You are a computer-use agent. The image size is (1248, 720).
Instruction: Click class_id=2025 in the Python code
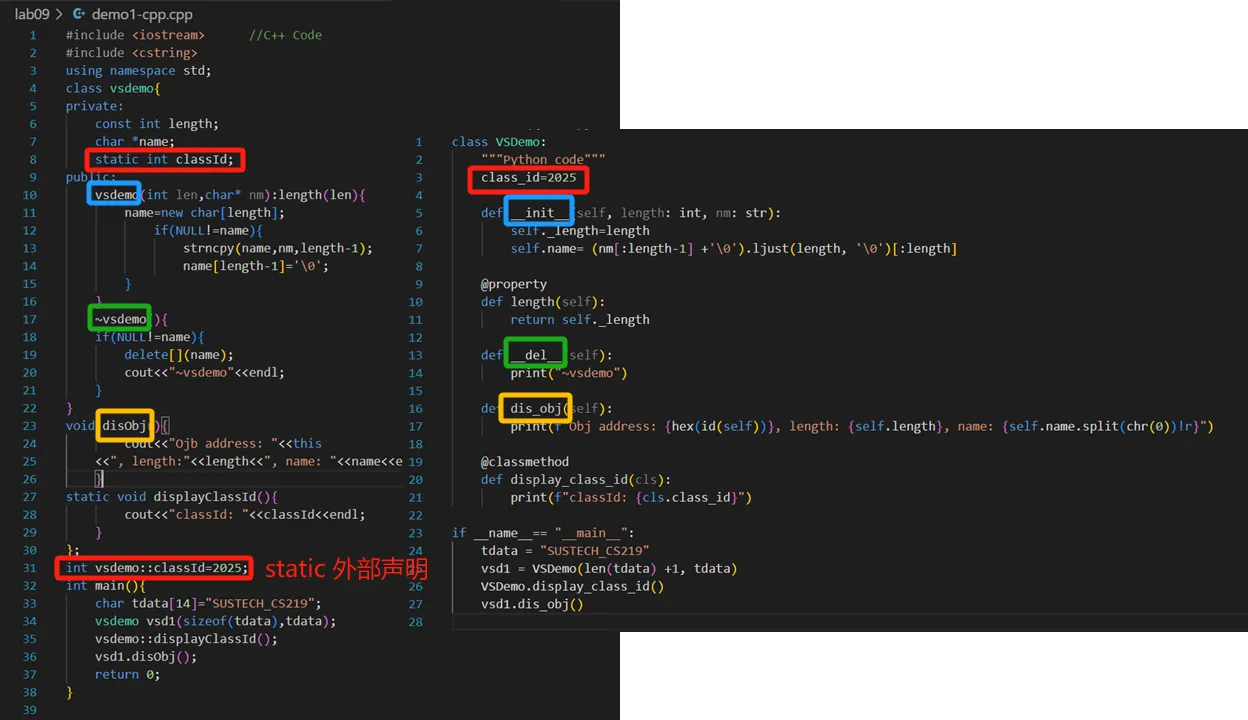click(528, 178)
